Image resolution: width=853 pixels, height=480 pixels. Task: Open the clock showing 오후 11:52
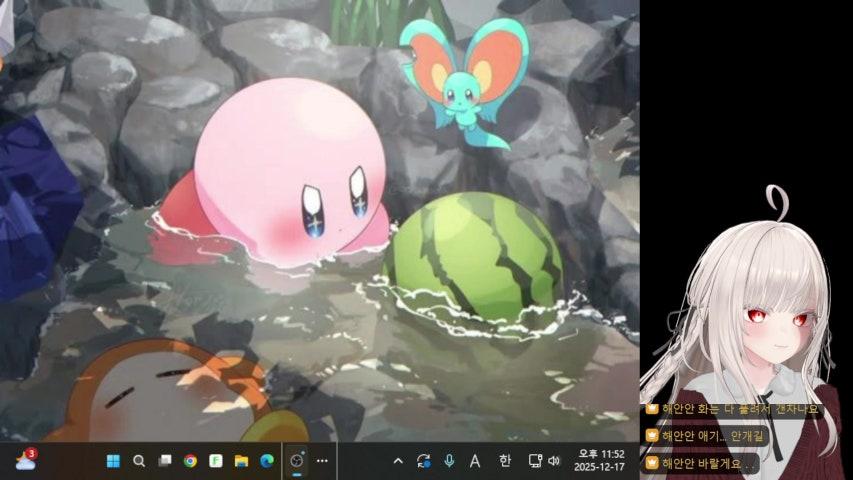pos(599,461)
